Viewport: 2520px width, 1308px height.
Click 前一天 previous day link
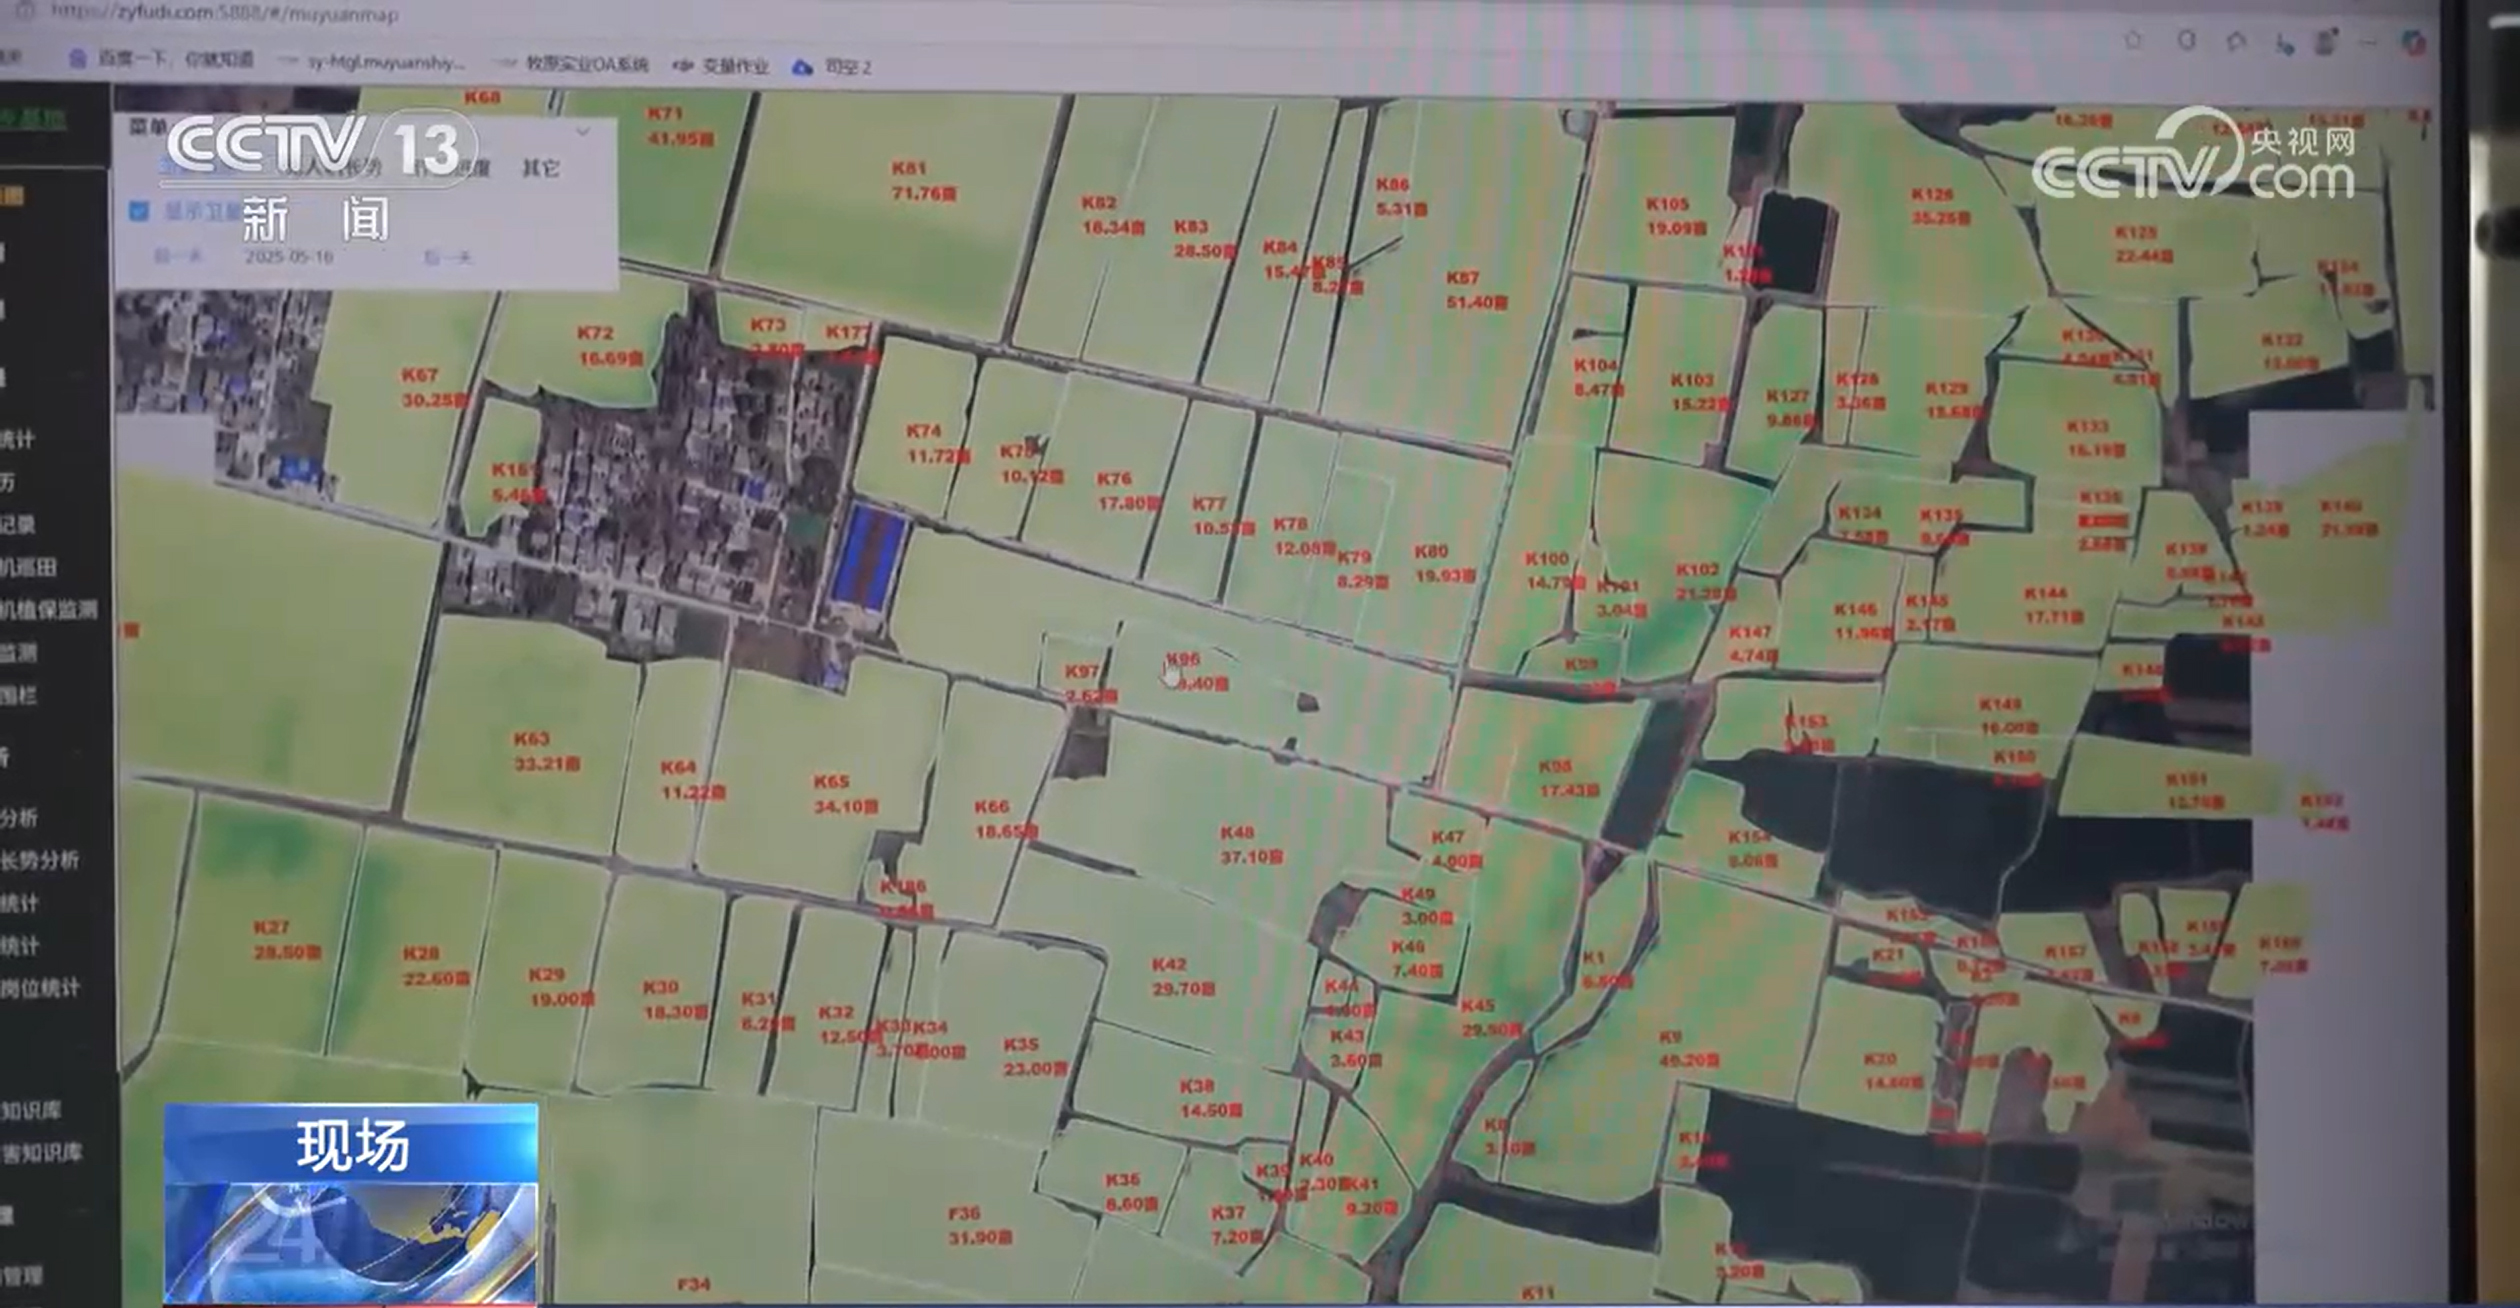178,257
